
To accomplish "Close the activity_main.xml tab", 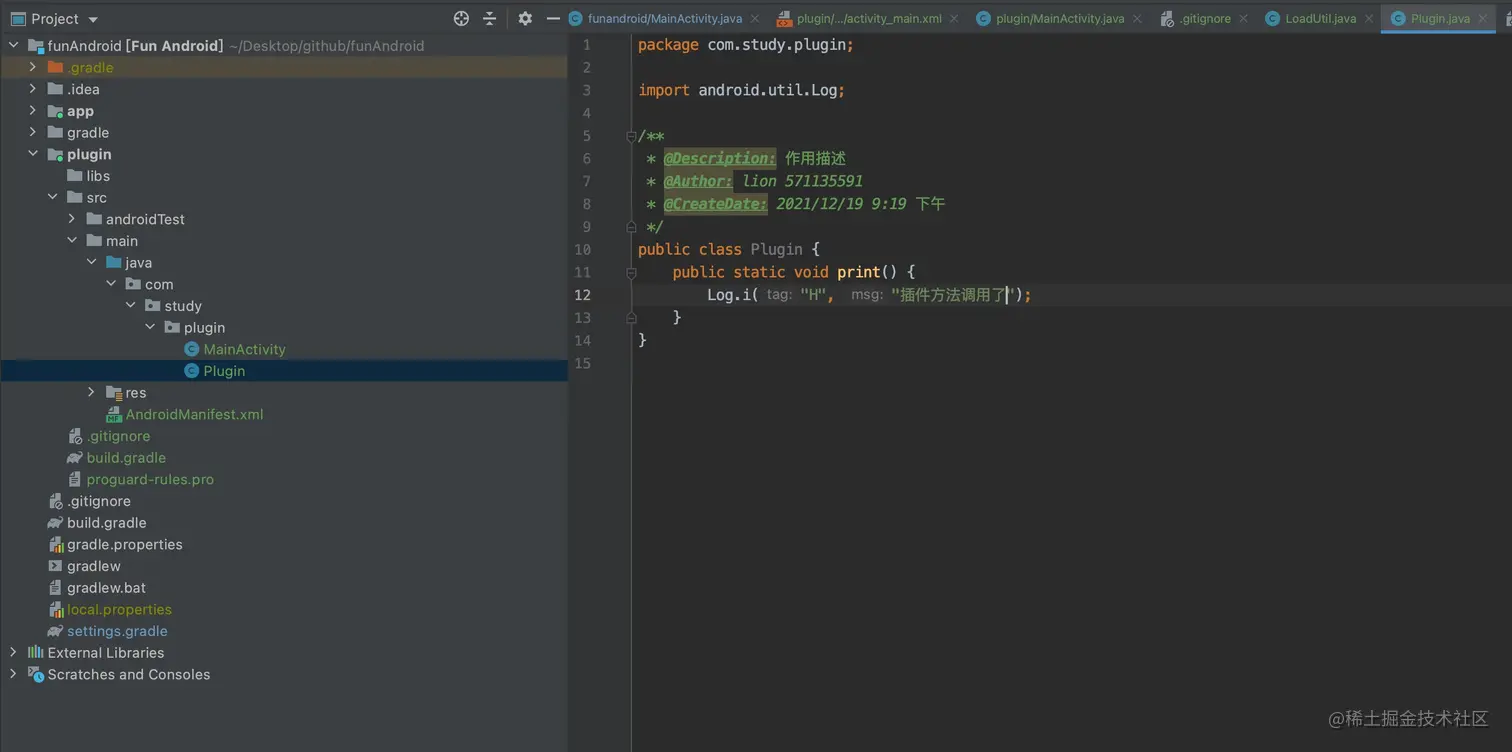I will 954,19.
